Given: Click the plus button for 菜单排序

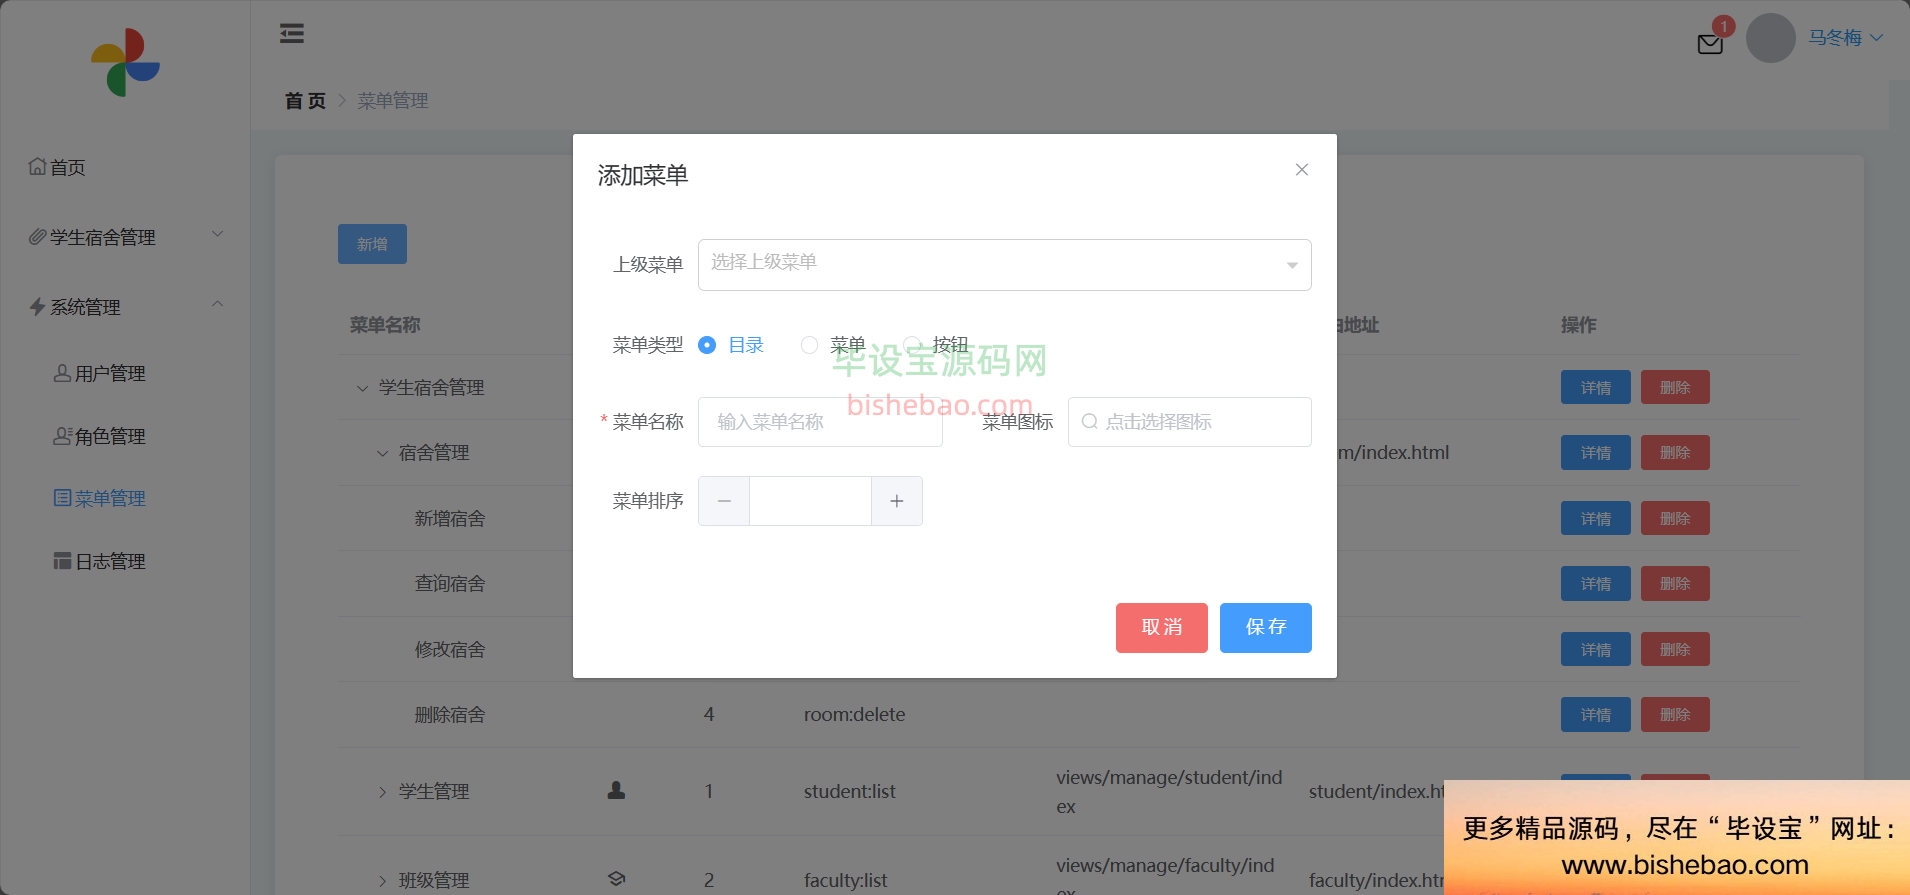Looking at the screenshot, I should 897,501.
